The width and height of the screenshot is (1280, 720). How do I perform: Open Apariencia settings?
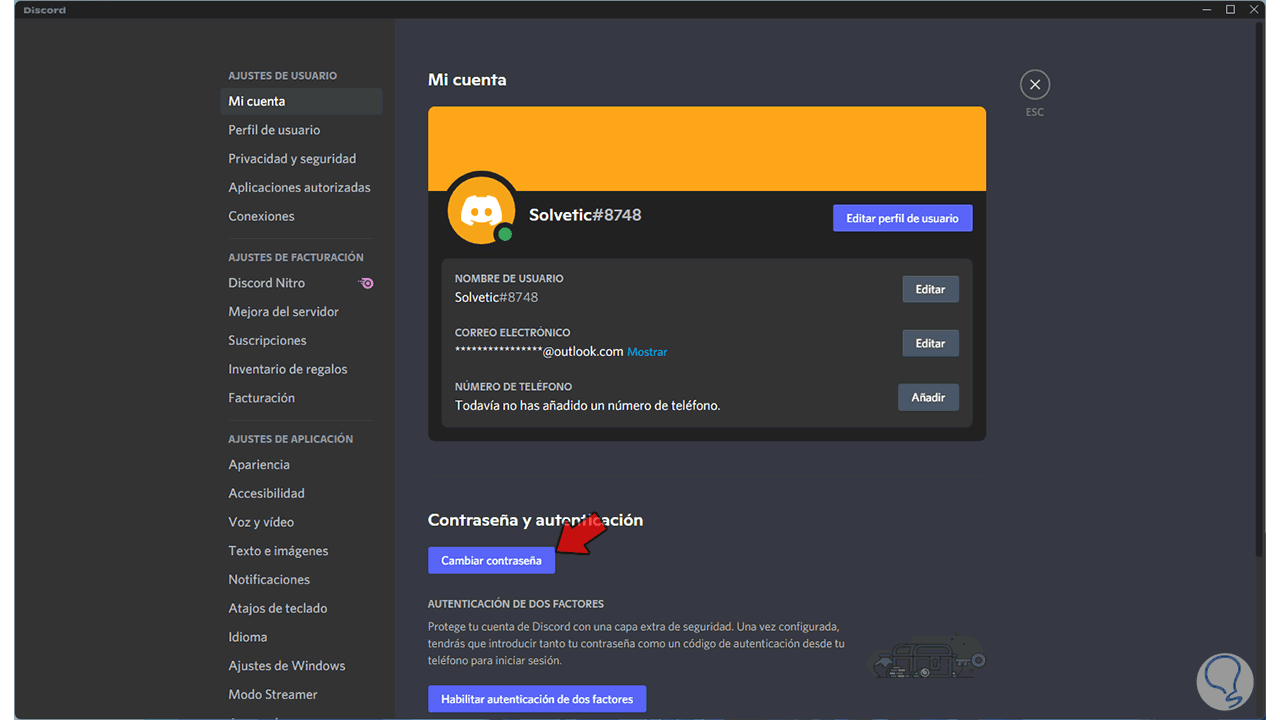coord(301,465)
